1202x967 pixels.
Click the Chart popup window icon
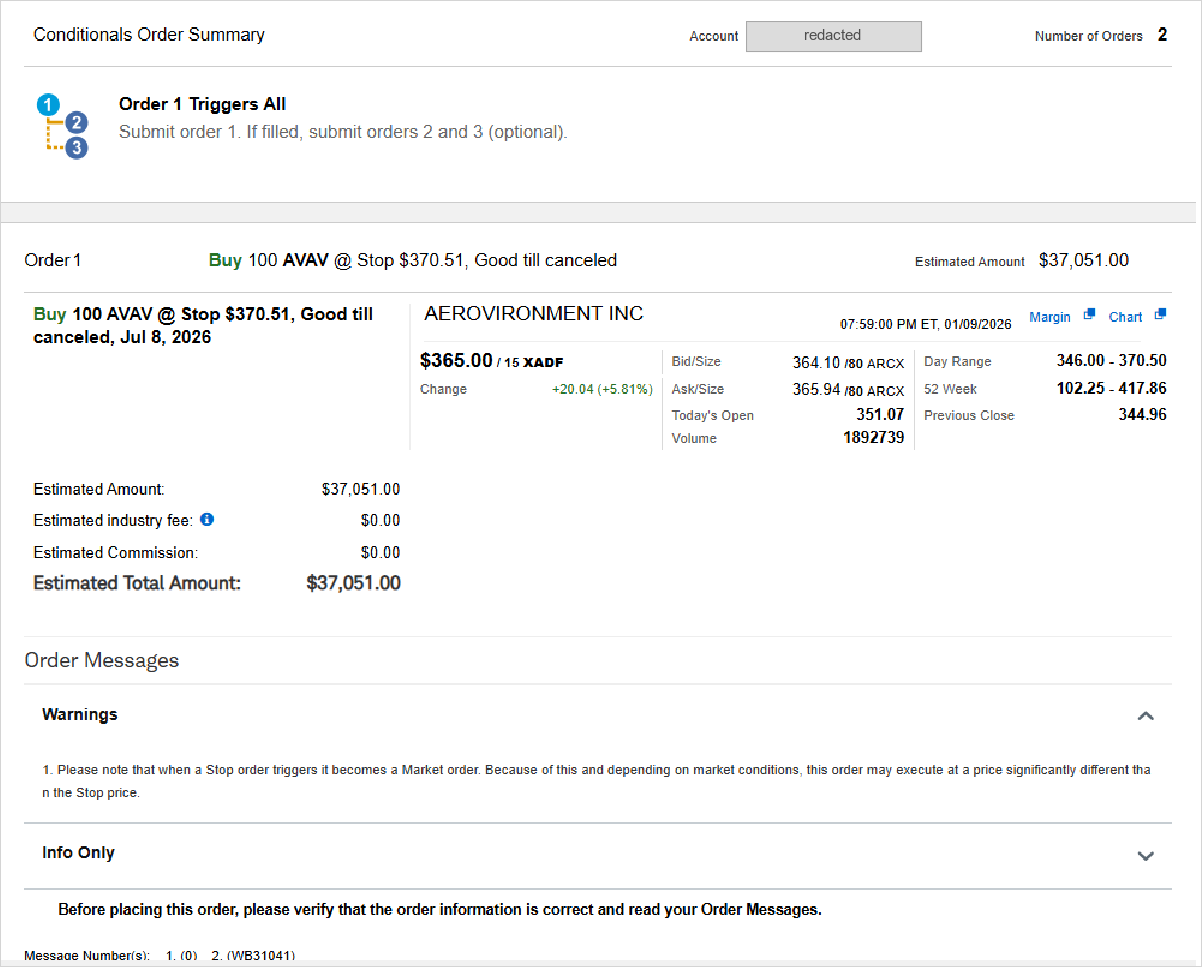[x=1160, y=315]
